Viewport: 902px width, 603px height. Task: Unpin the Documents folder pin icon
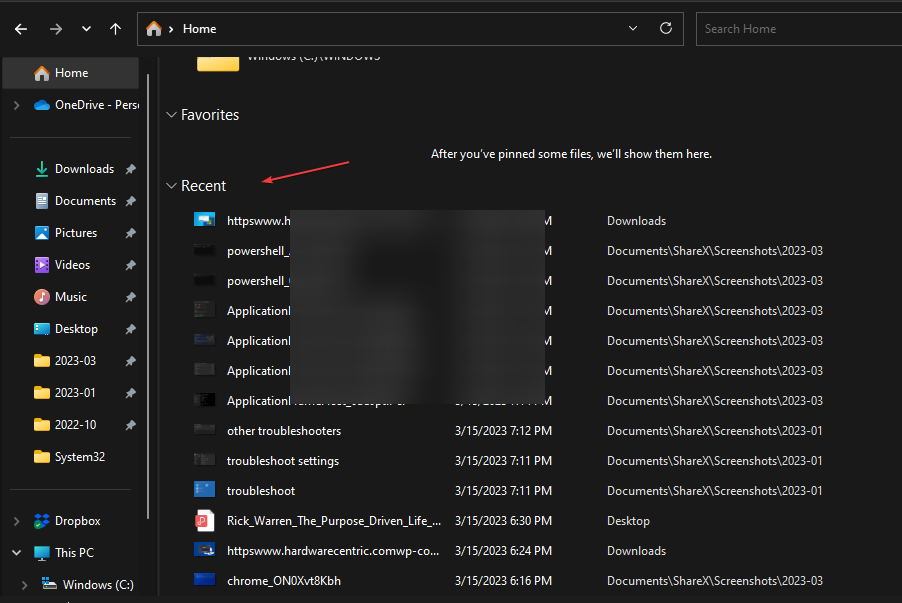130,200
